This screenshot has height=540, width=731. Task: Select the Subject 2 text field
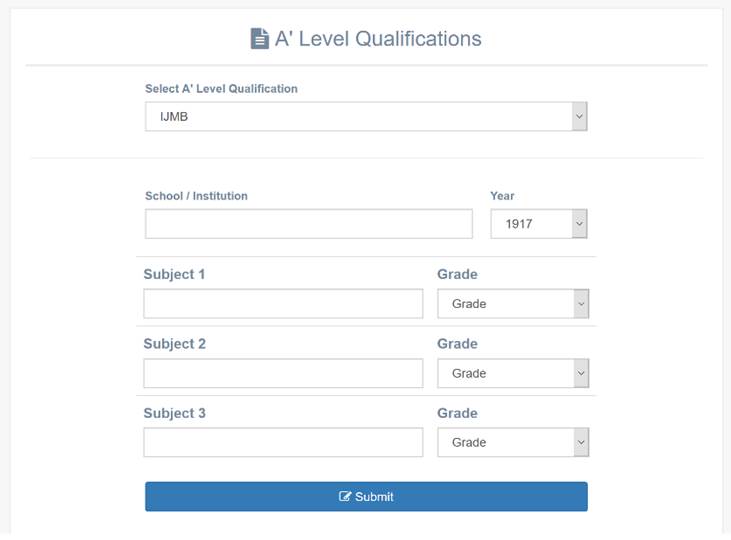pos(283,373)
